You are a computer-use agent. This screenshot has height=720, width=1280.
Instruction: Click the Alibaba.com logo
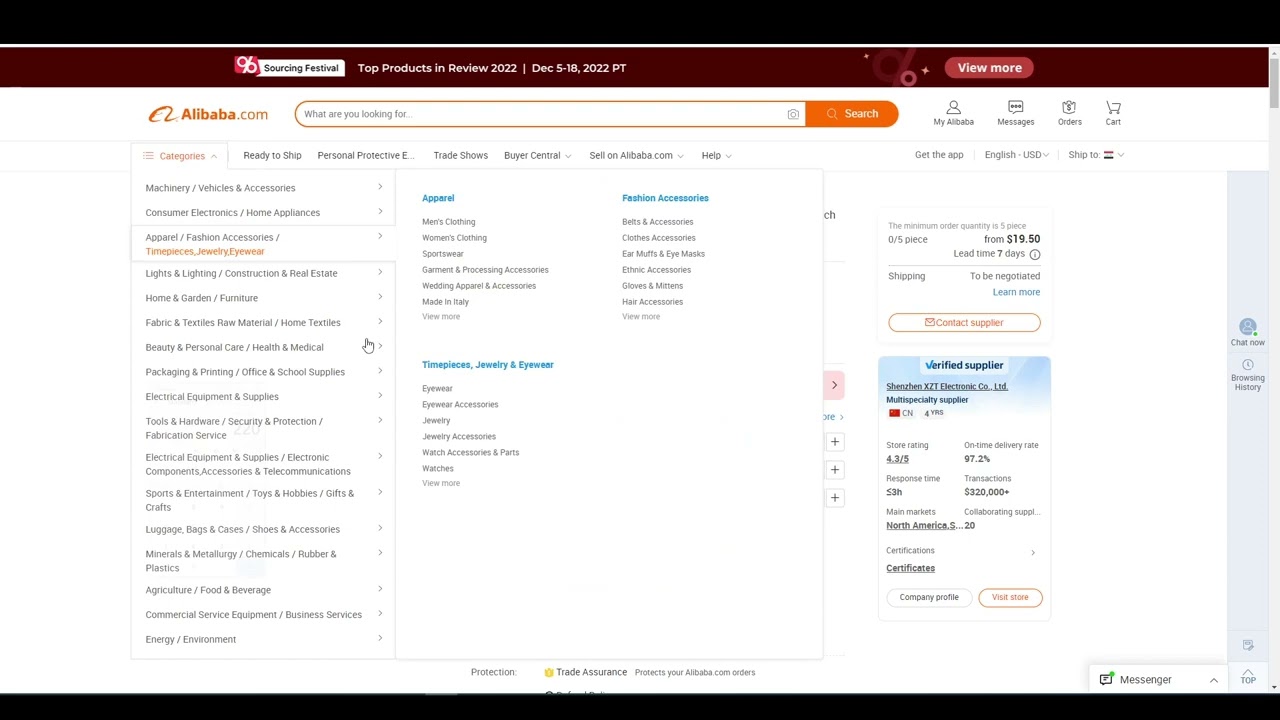point(208,114)
